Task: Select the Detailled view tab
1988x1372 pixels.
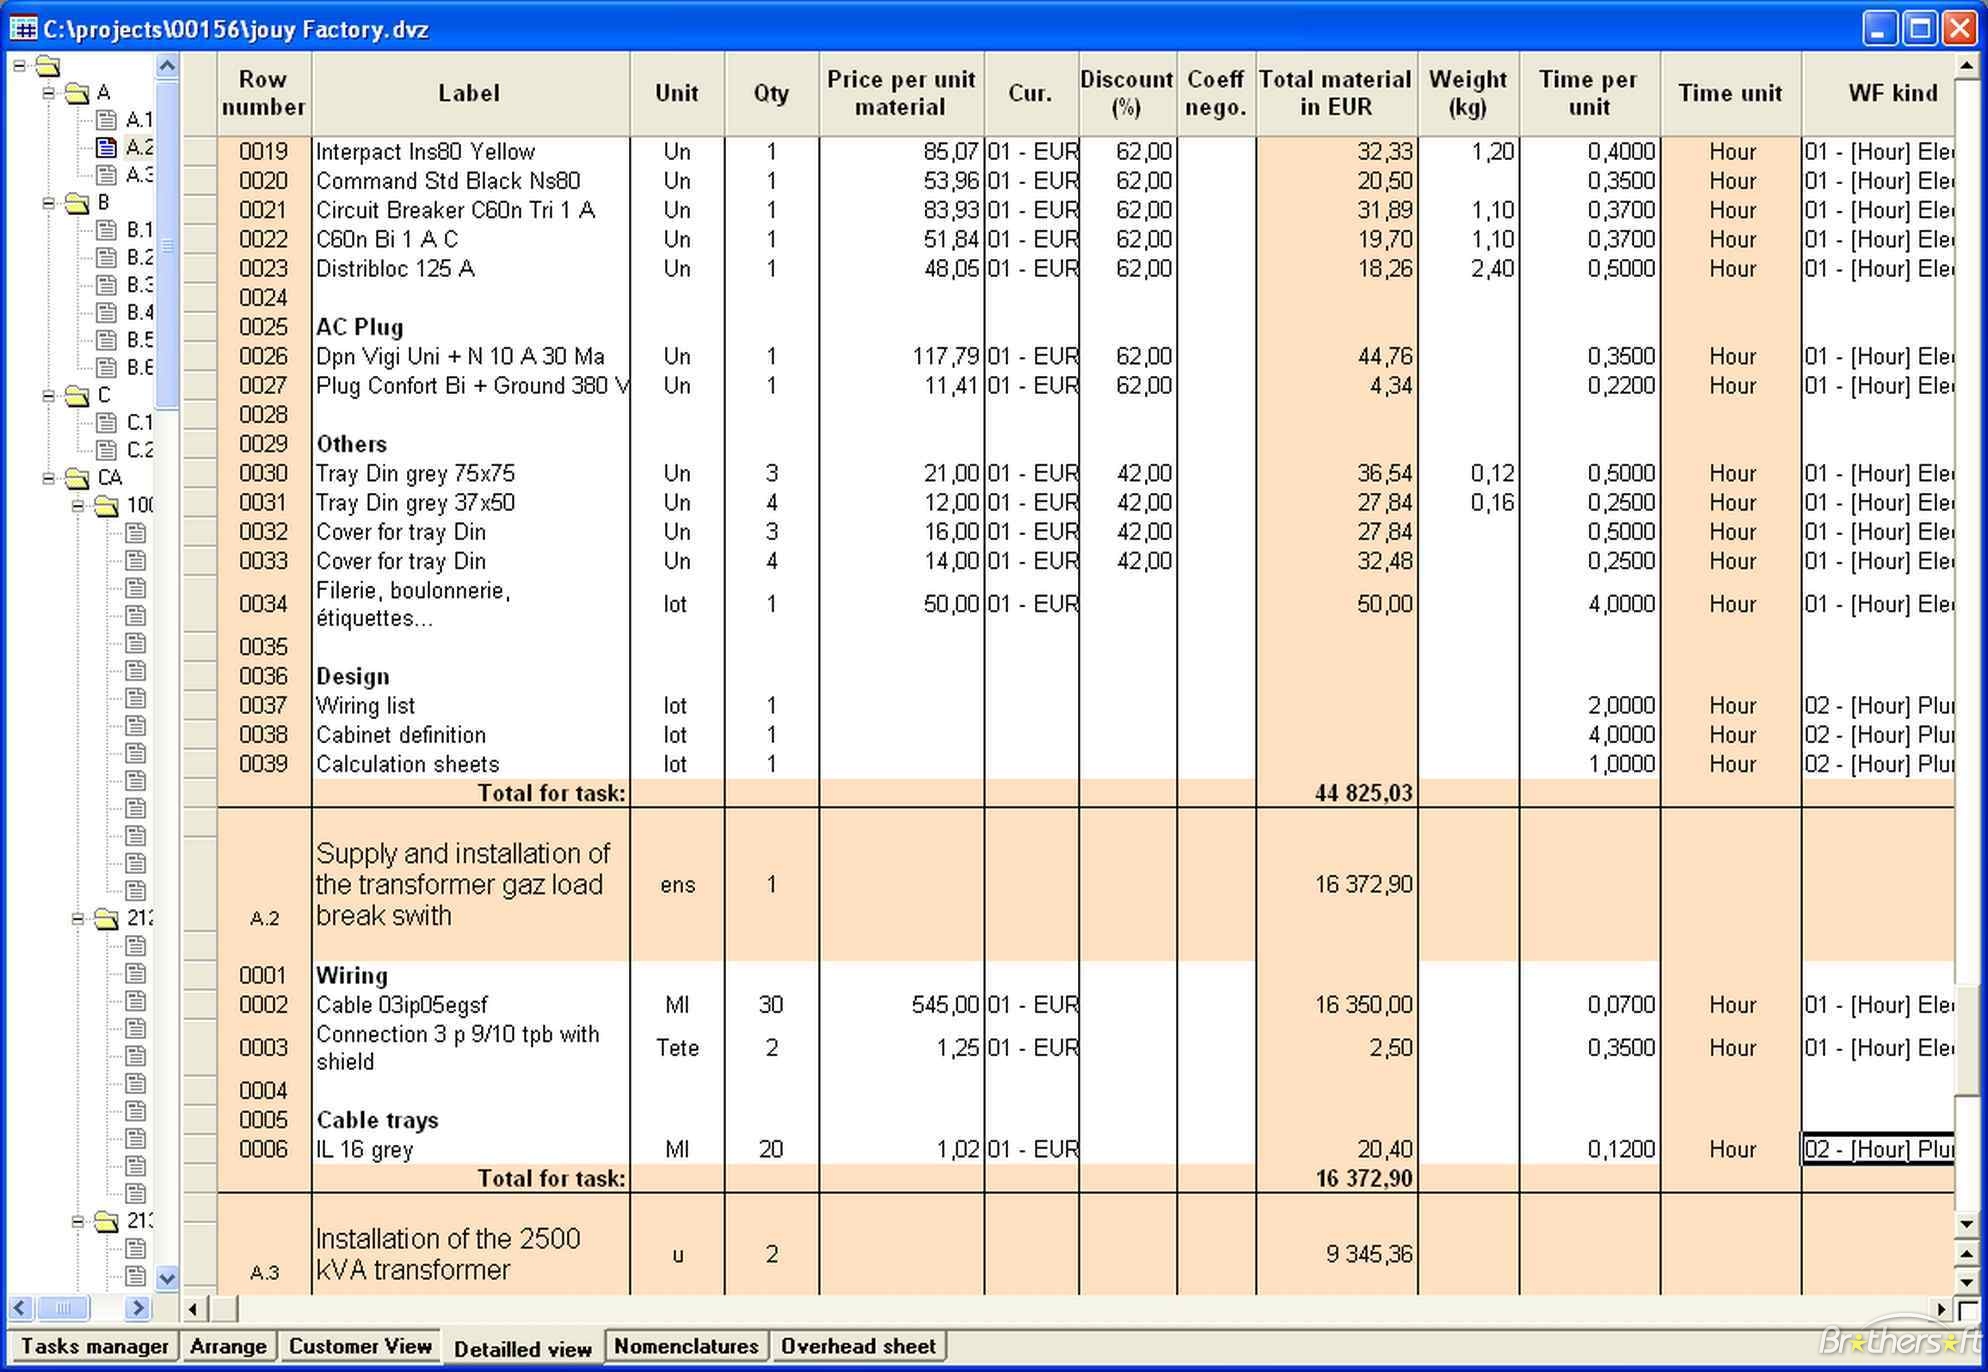Action: [x=523, y=1349]
